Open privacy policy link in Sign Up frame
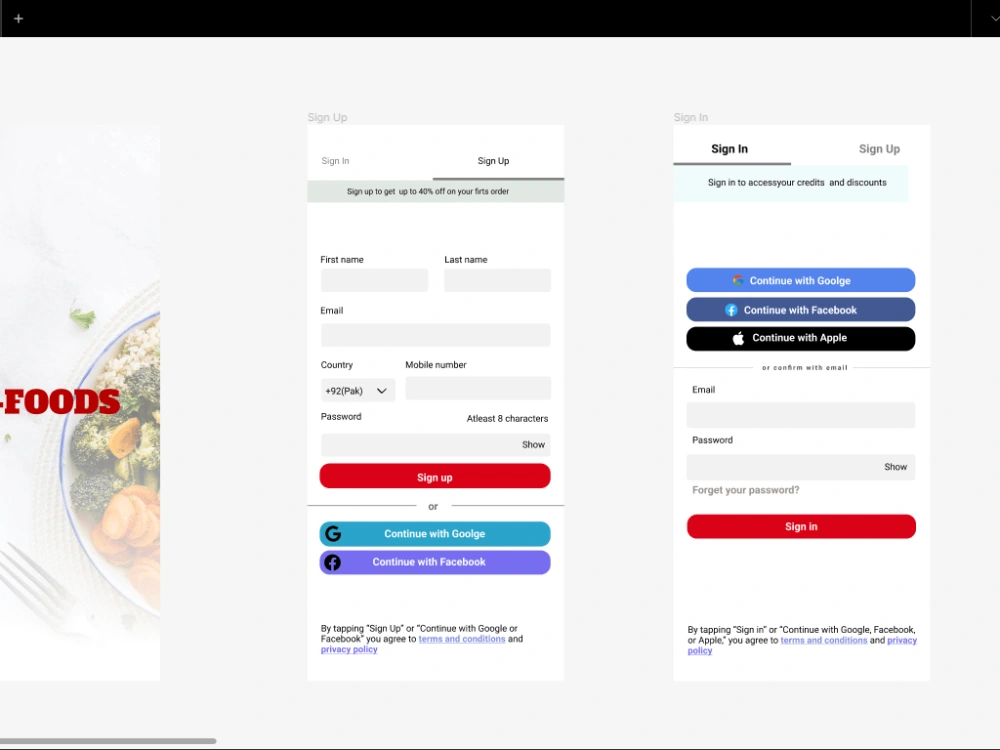Image resolution: width=1000 pixels, height=750 pixels. (349, 649)
